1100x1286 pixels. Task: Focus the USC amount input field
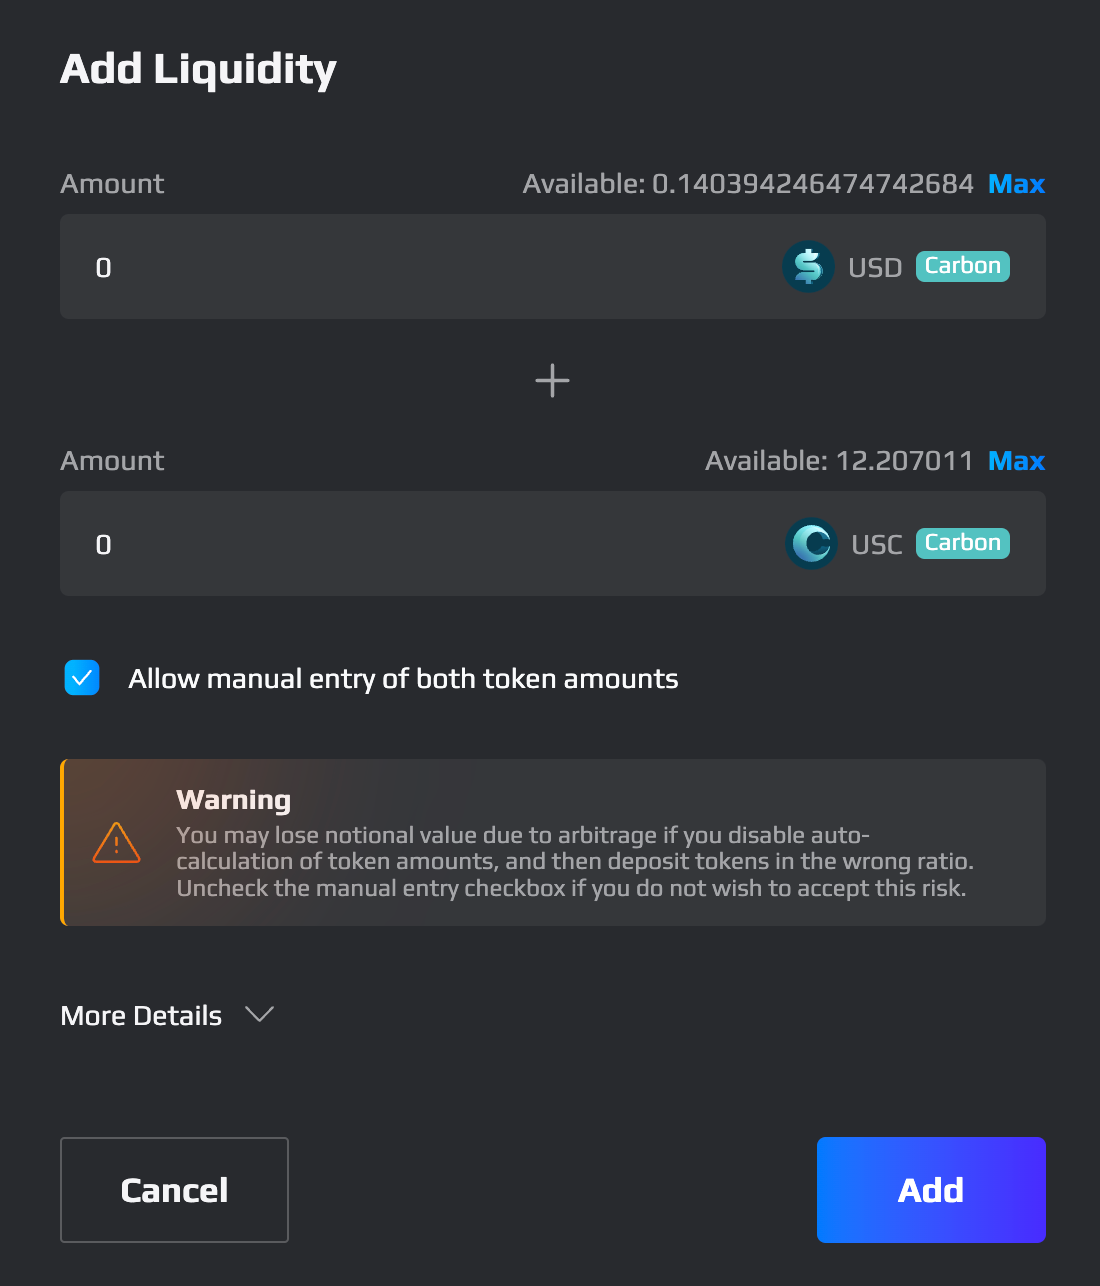[x=420, y=544]
